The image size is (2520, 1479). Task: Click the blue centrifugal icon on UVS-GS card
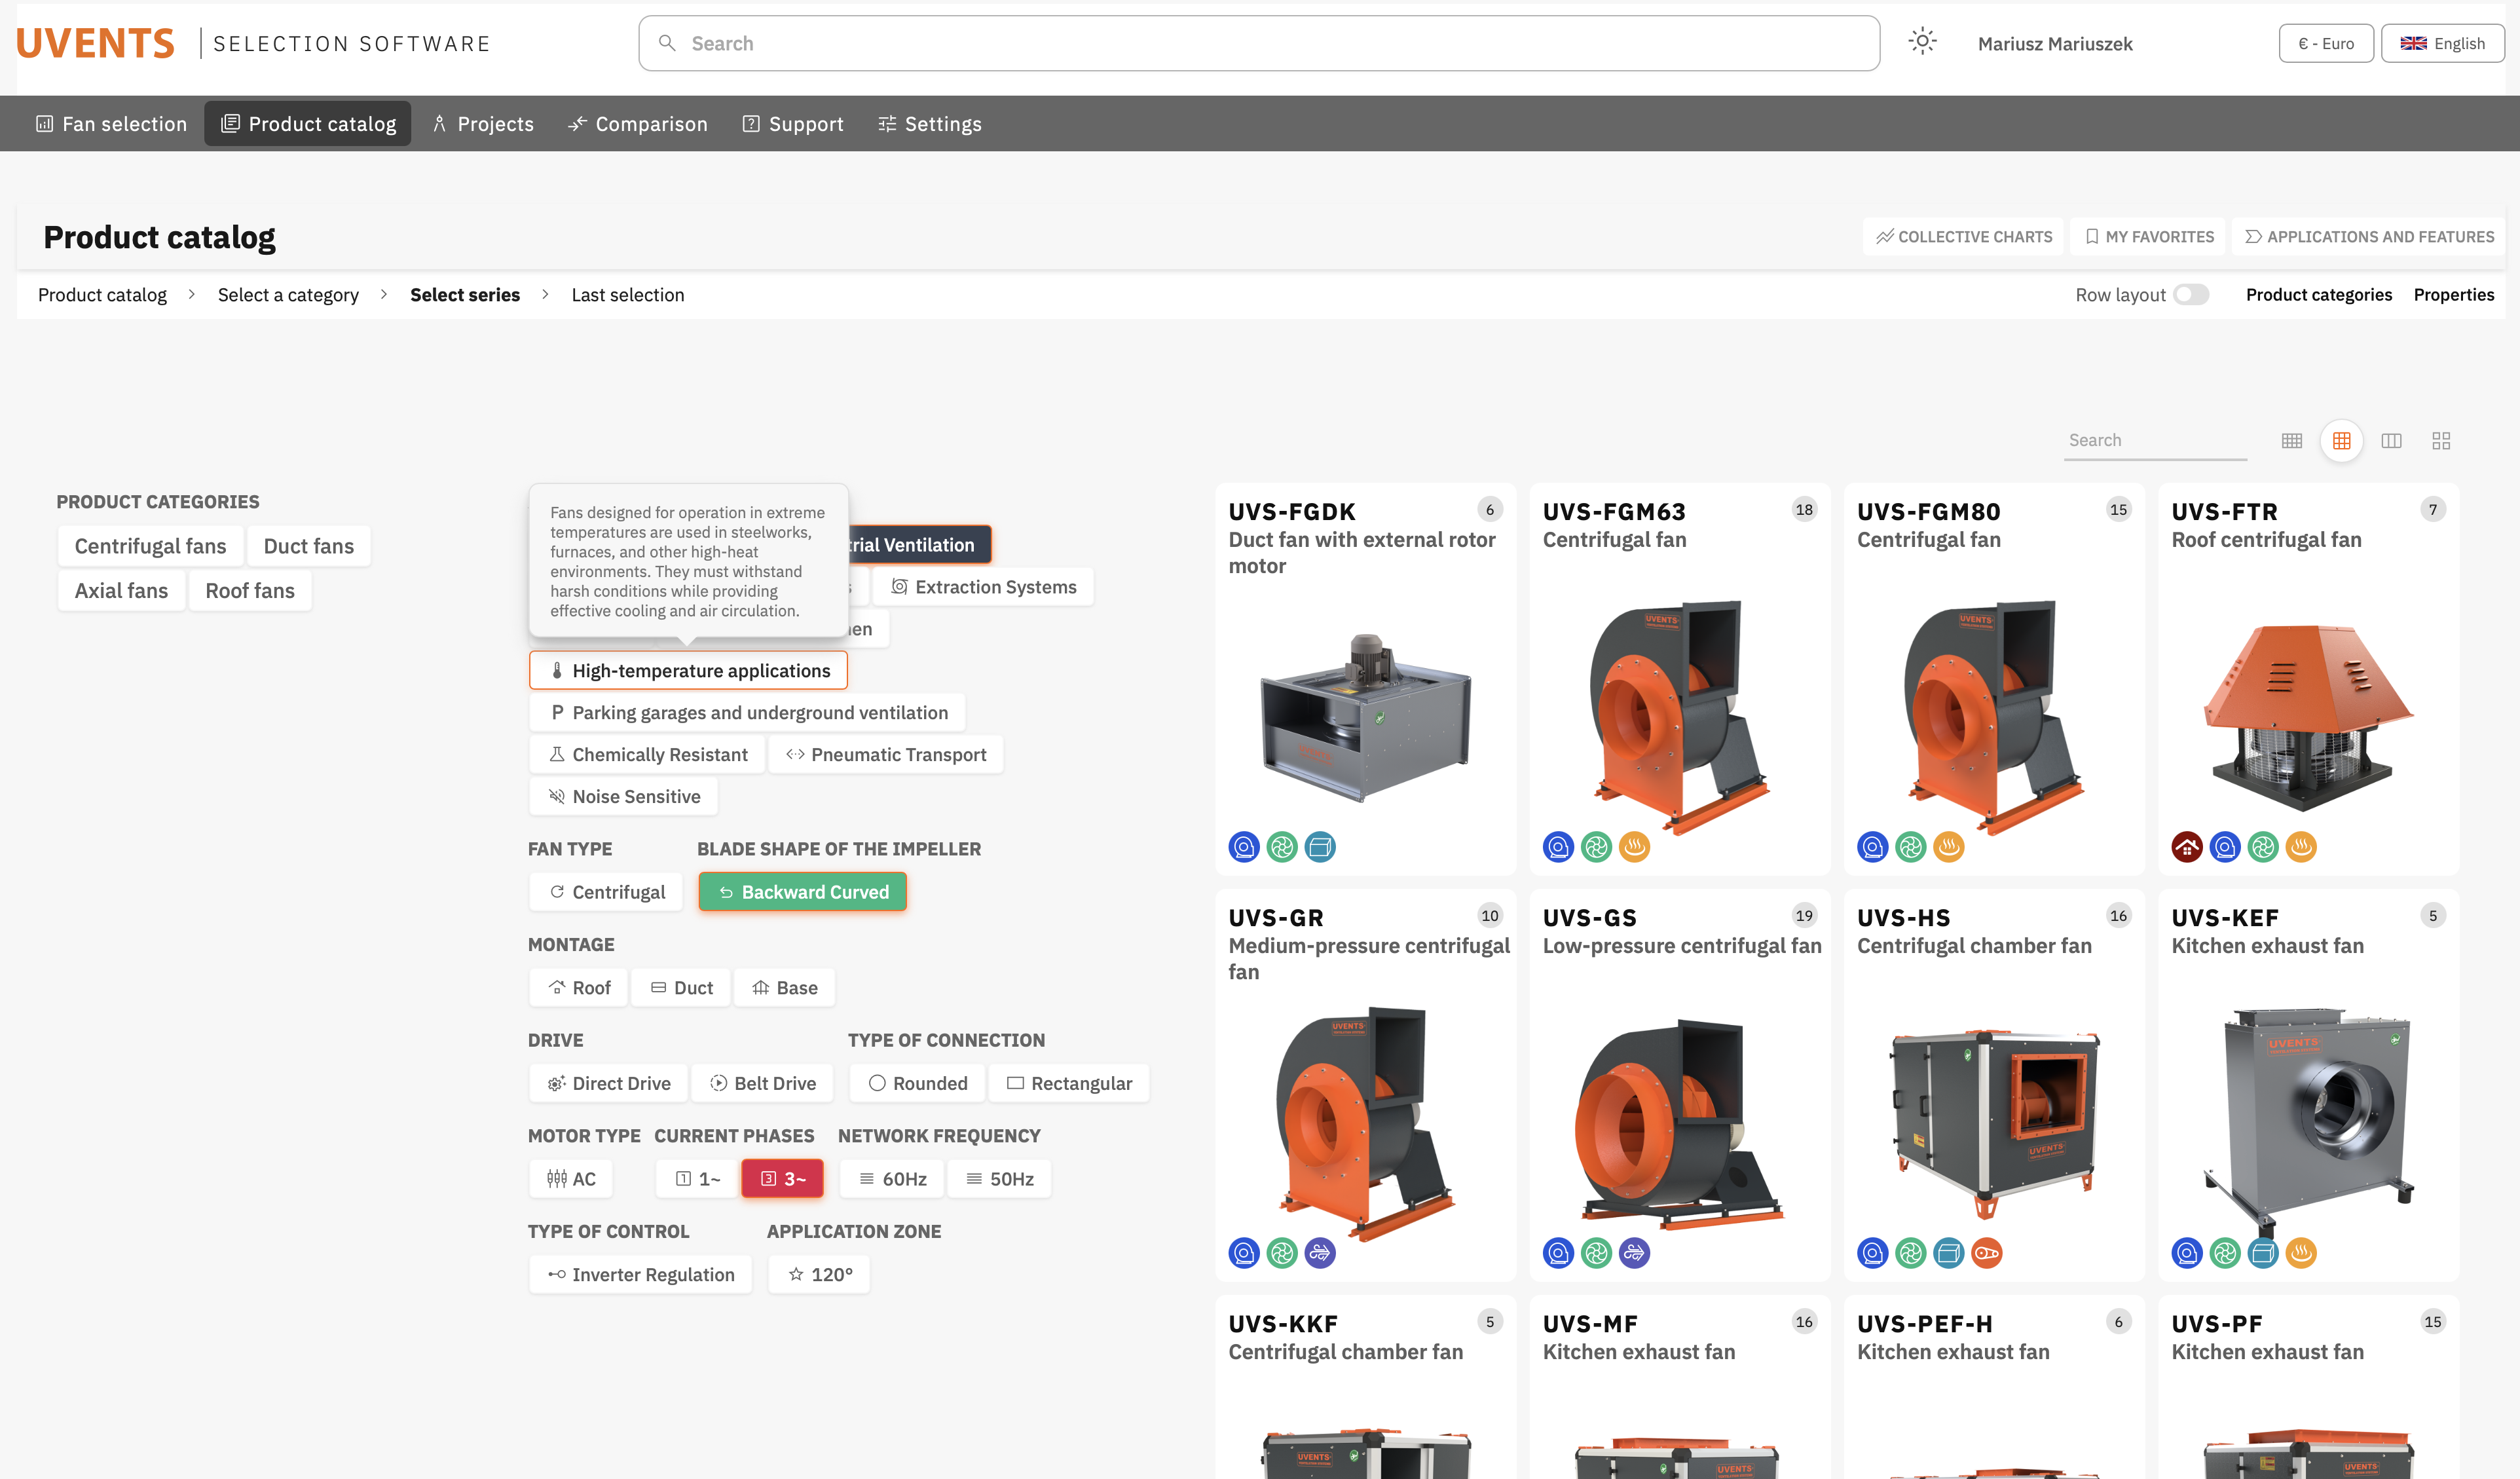[1558, 1253]
